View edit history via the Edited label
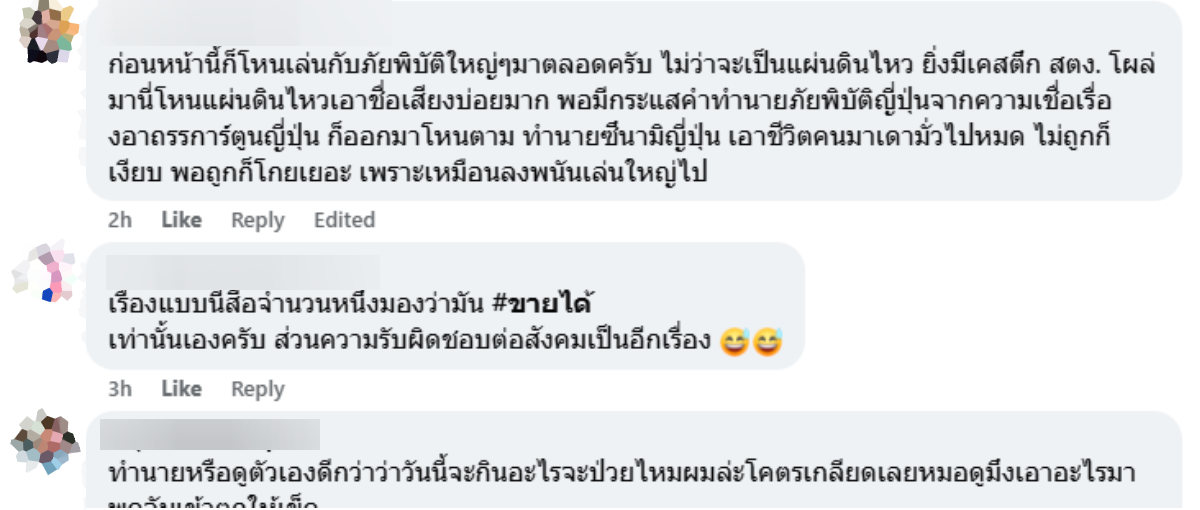The width and height of the screenshot is (1200, 510). [x=344, y=219]
